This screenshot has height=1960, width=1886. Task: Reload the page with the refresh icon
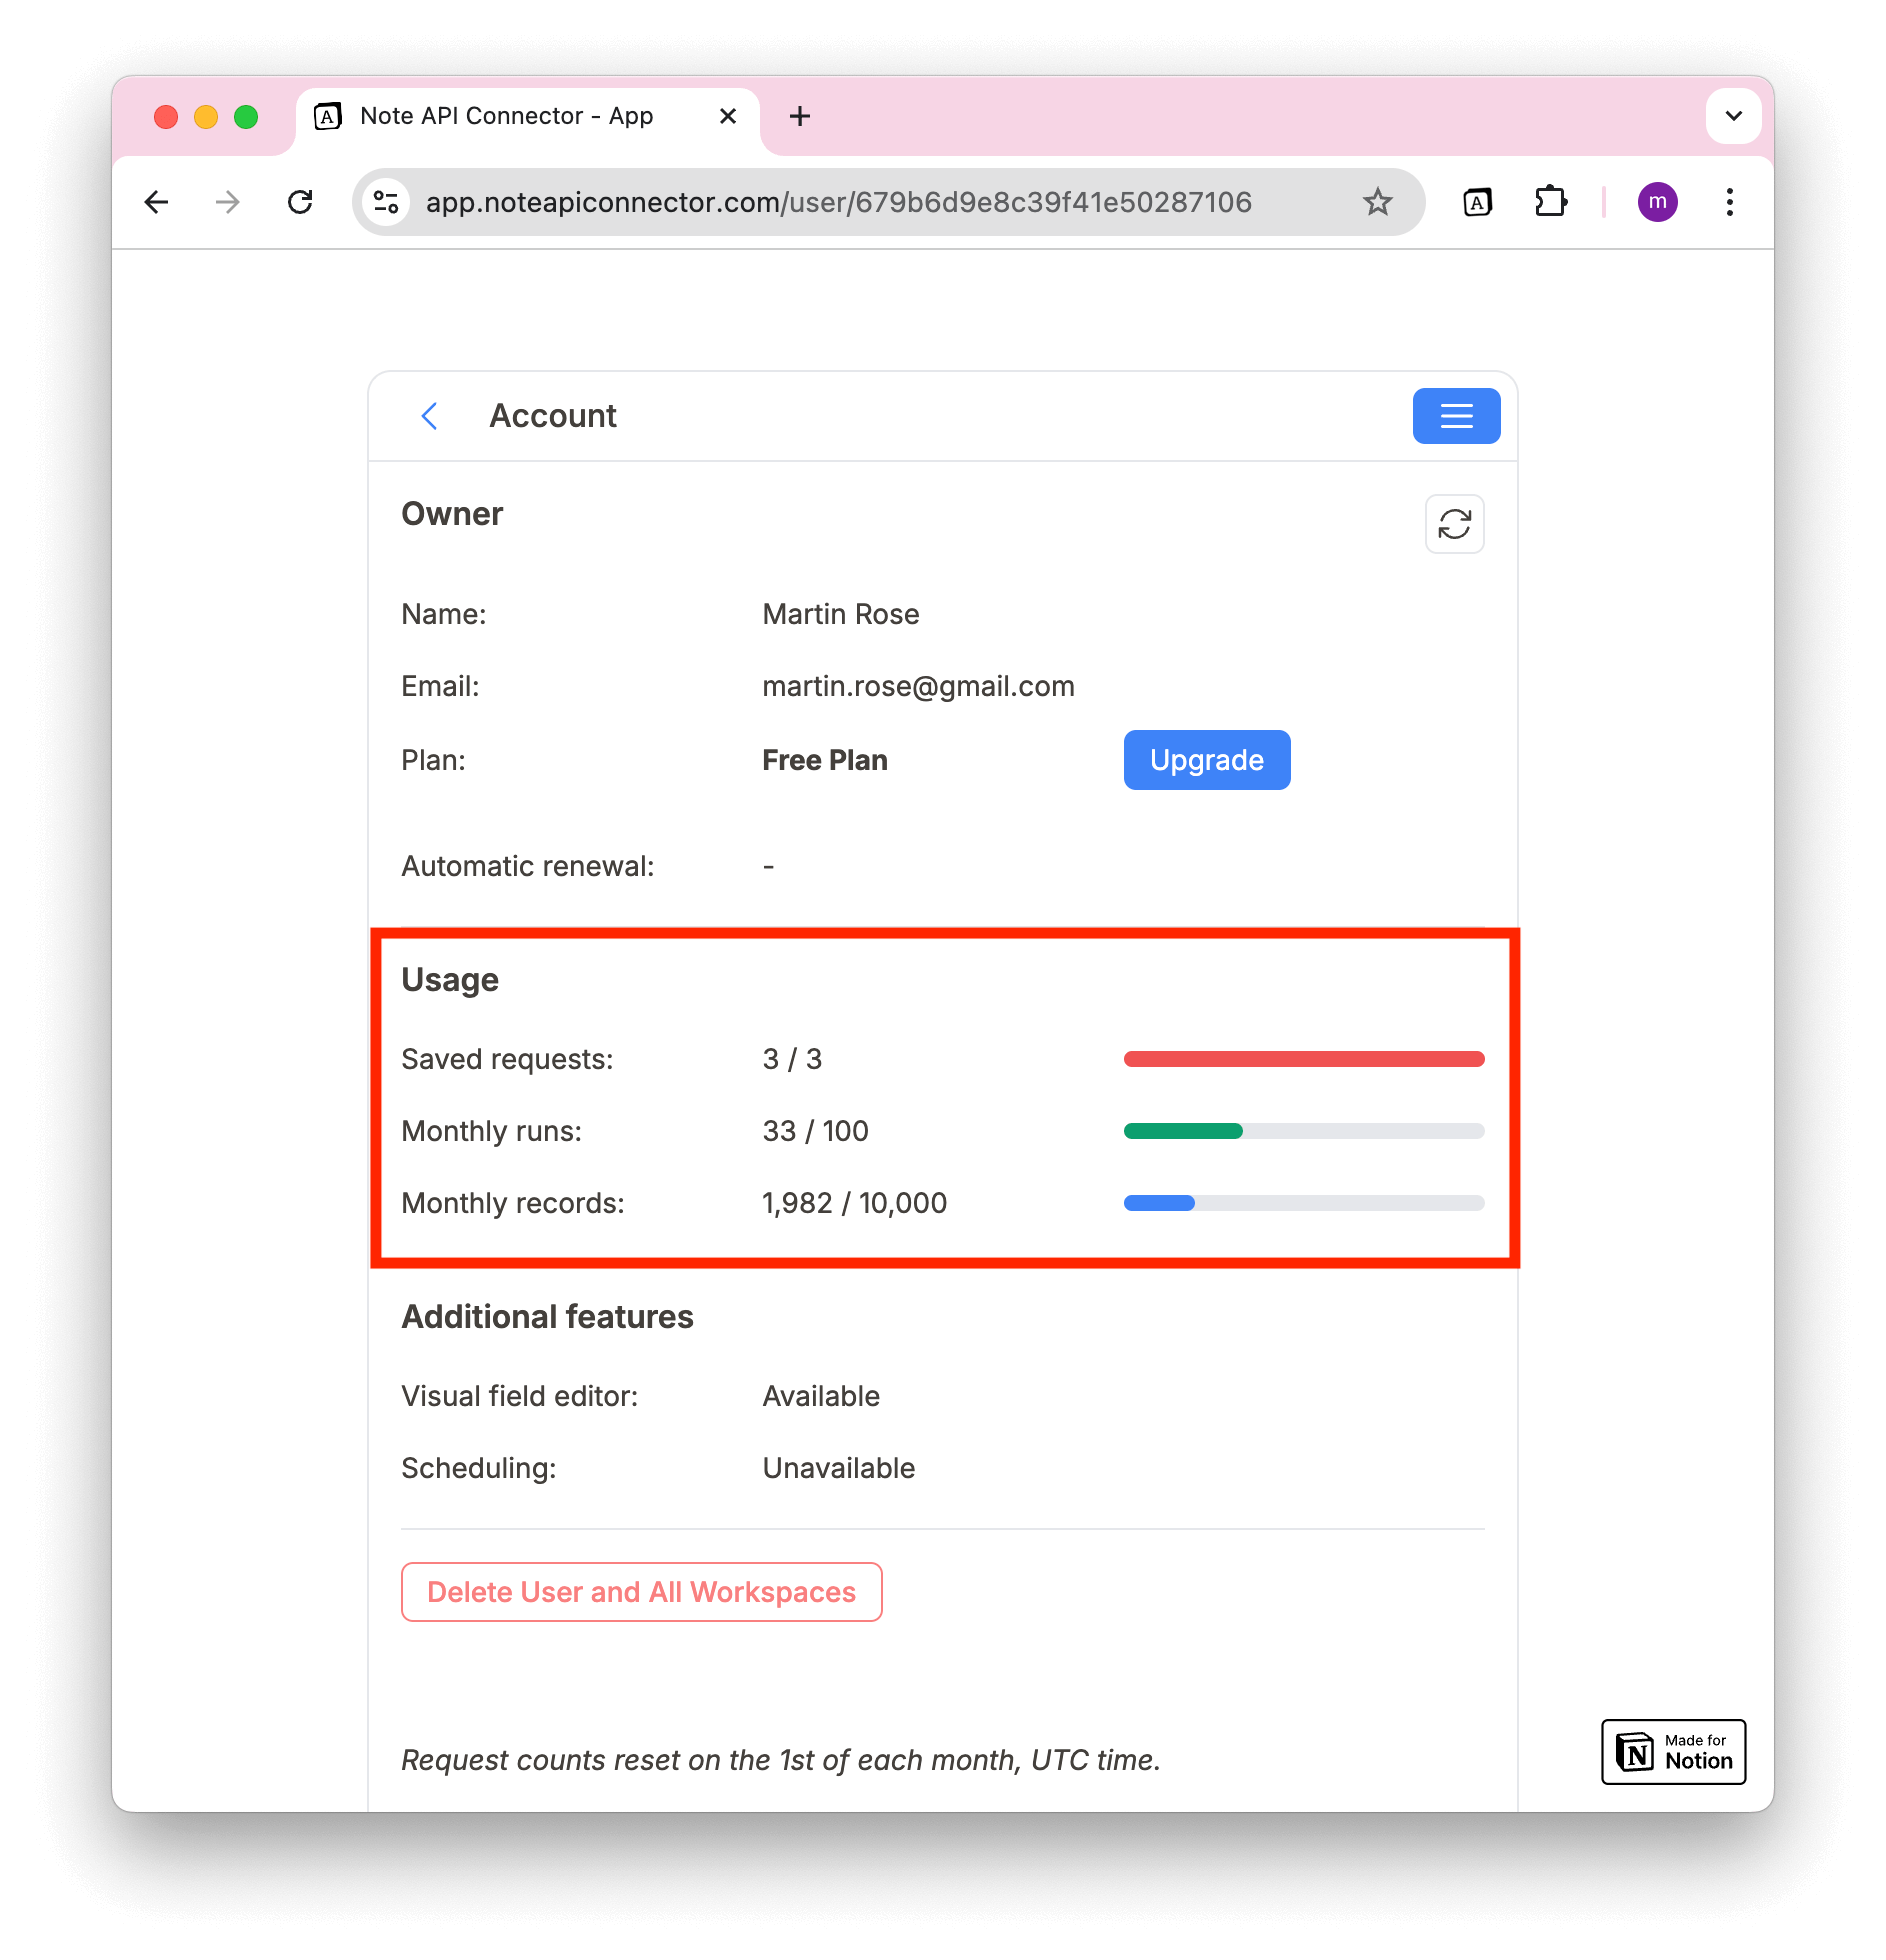(x=300, y=202)
